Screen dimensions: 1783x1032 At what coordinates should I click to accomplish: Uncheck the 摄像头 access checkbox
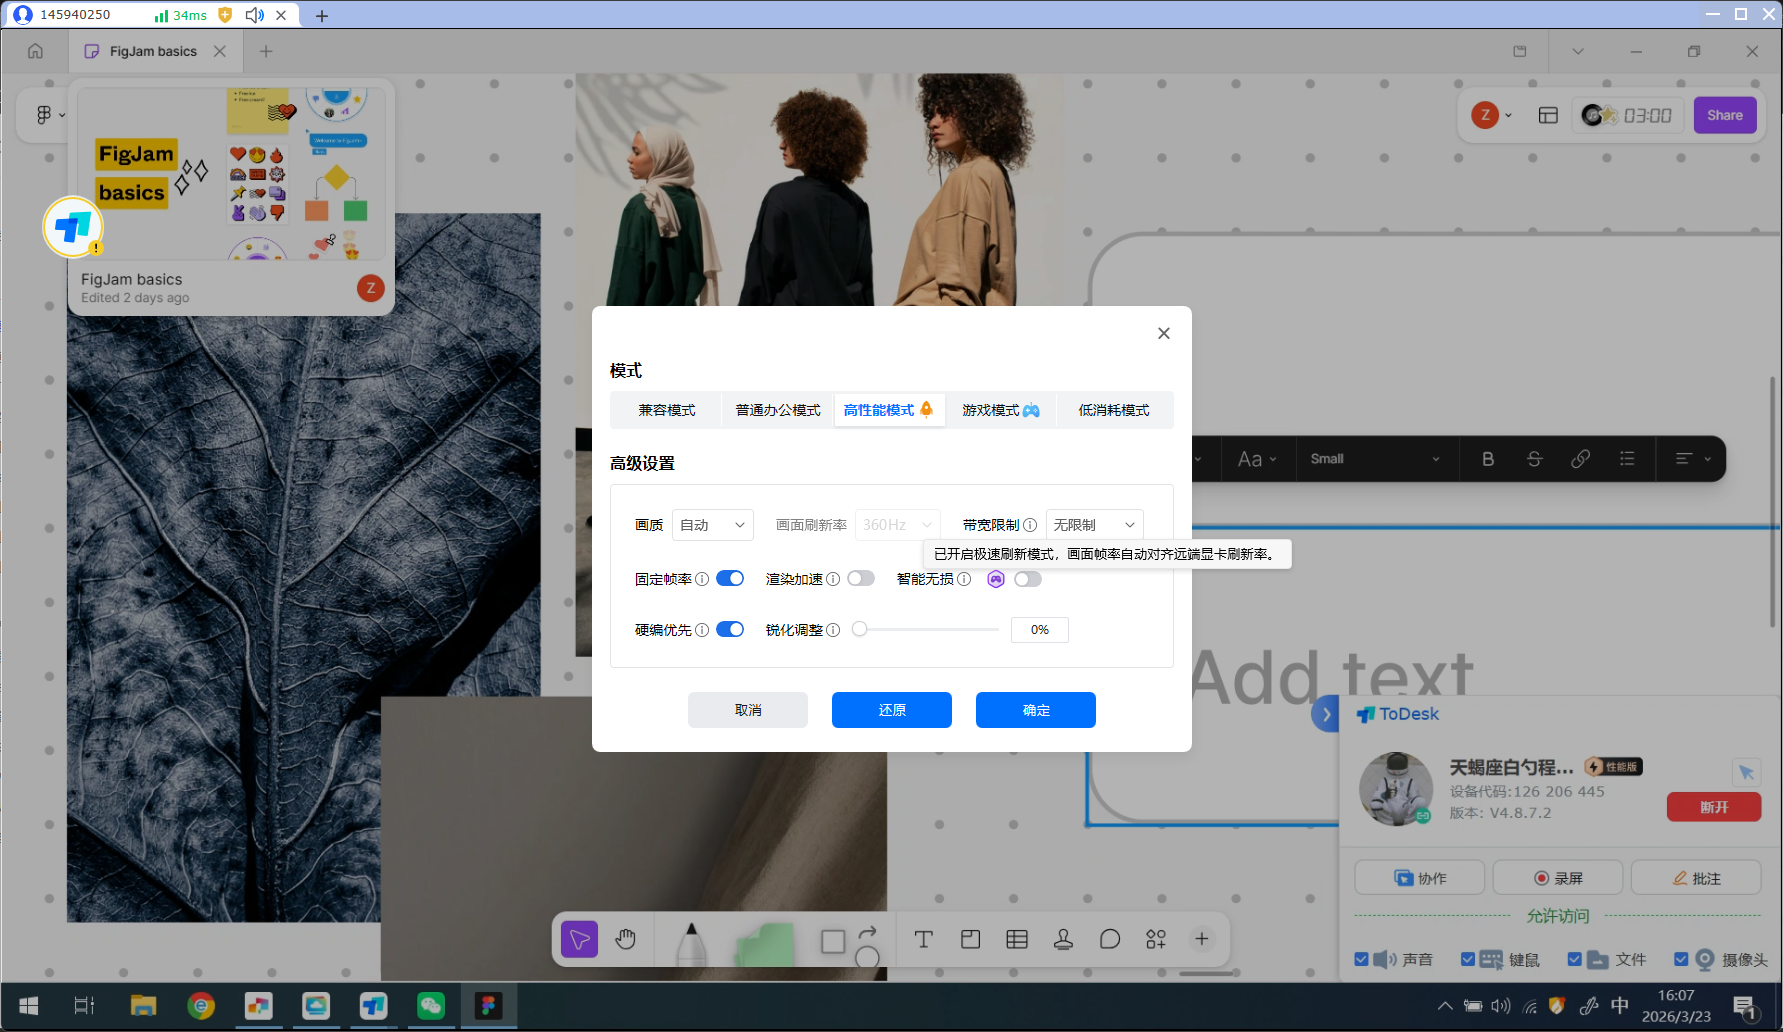click(1681, 959)
